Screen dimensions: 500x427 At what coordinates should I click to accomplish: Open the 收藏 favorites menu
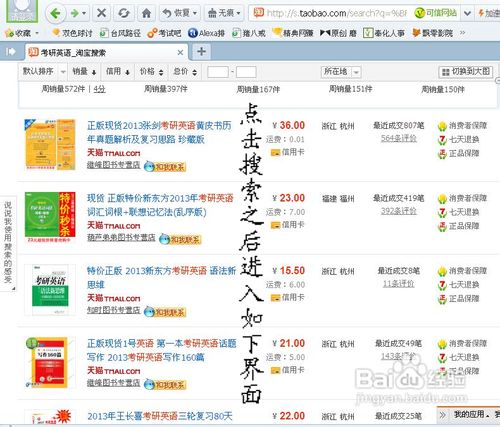[x=22, y=33]
